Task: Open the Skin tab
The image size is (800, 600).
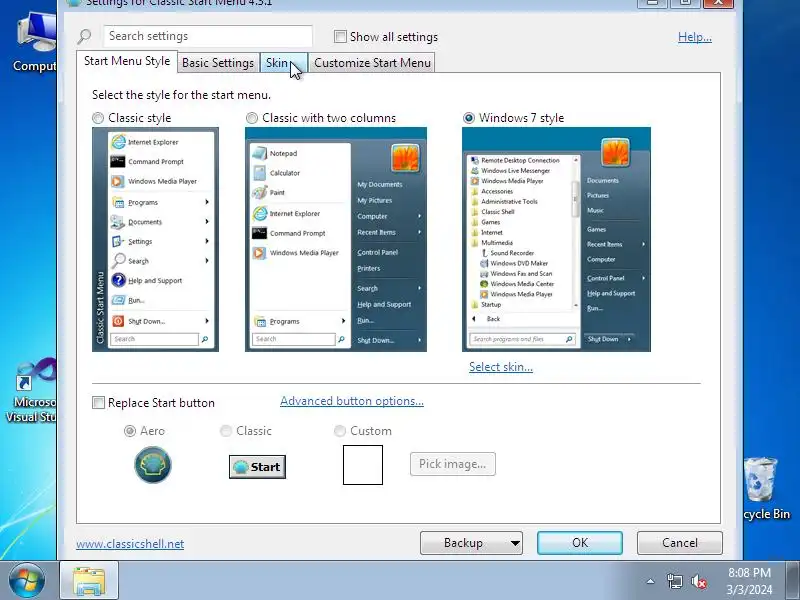Action: (x=284, y=63)
